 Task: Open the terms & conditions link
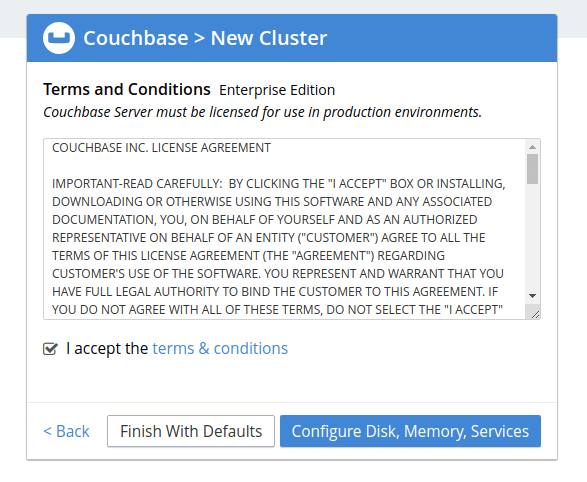[x=220, y=348]
